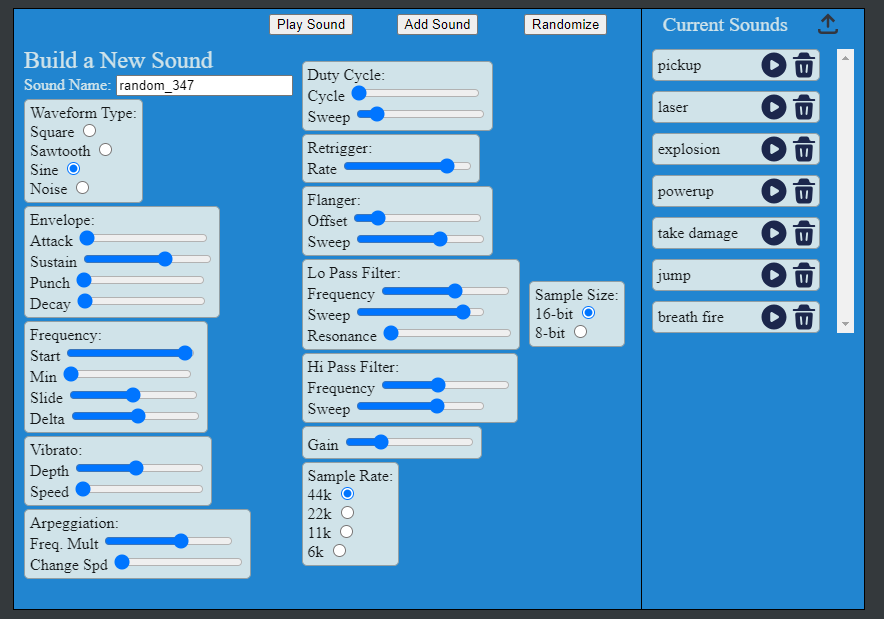This screenshot has width=884, height=619.
Task: Choose 8-bit sample size
Action: [580, 332]
